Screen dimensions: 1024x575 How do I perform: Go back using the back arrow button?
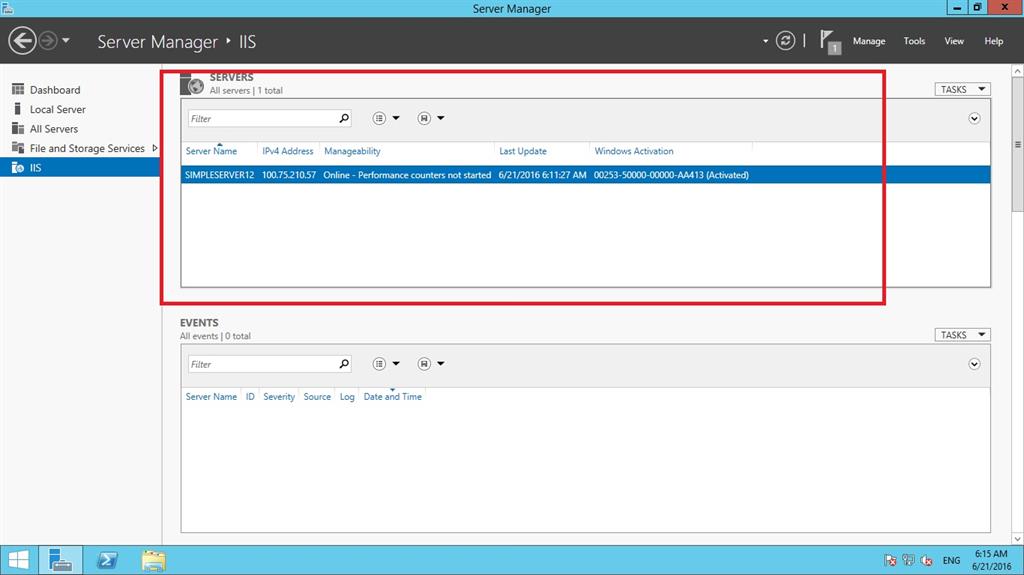click(22, 41)
